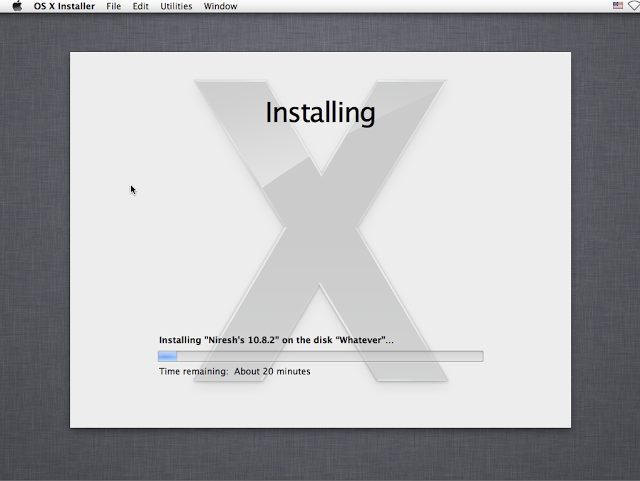Click the "Installing" heading
The width and height of the screenshot is (640, 481).
(320, 112)
